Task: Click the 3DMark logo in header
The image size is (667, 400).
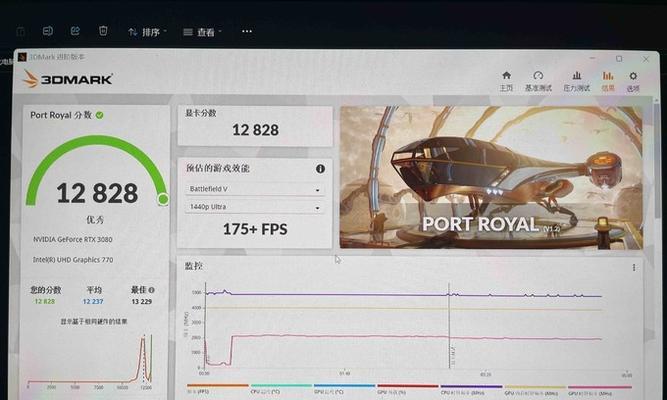Action: (x=68, y=79)
